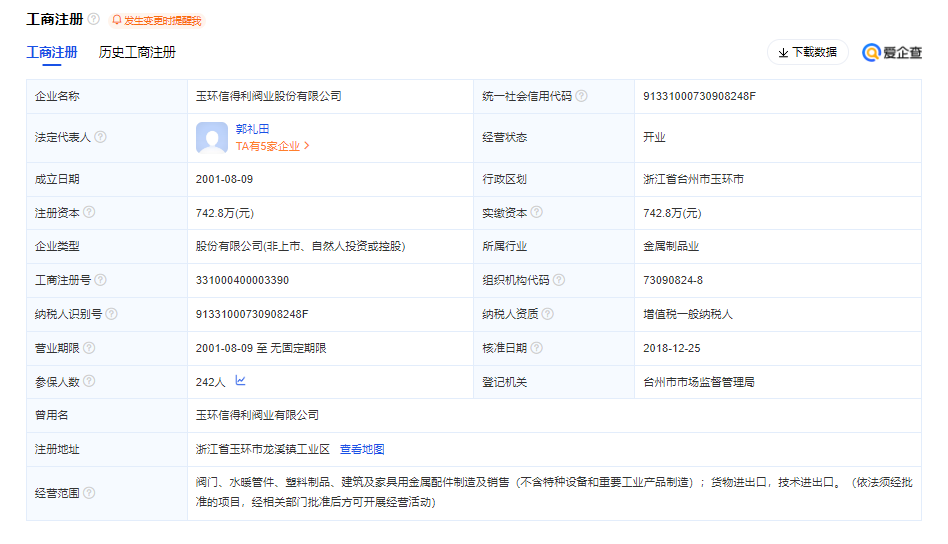Click organization code 73090824-8
Viewport: 948px width, 544px height.
coord(673,280)
